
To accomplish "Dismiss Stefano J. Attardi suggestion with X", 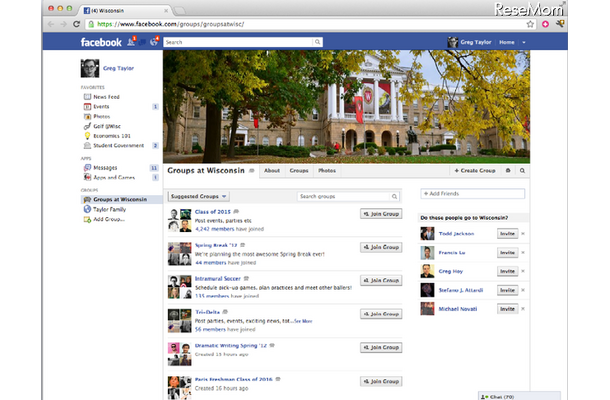I will pos(523,290).
